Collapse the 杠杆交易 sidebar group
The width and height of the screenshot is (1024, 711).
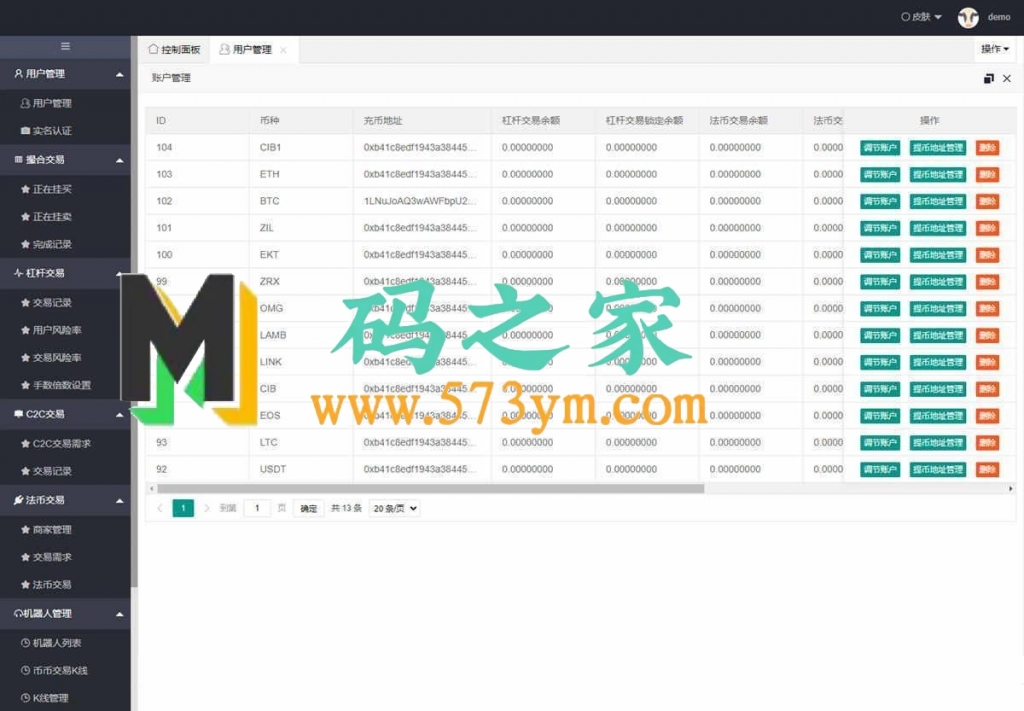pyautogui.click(x=120, y=274)
